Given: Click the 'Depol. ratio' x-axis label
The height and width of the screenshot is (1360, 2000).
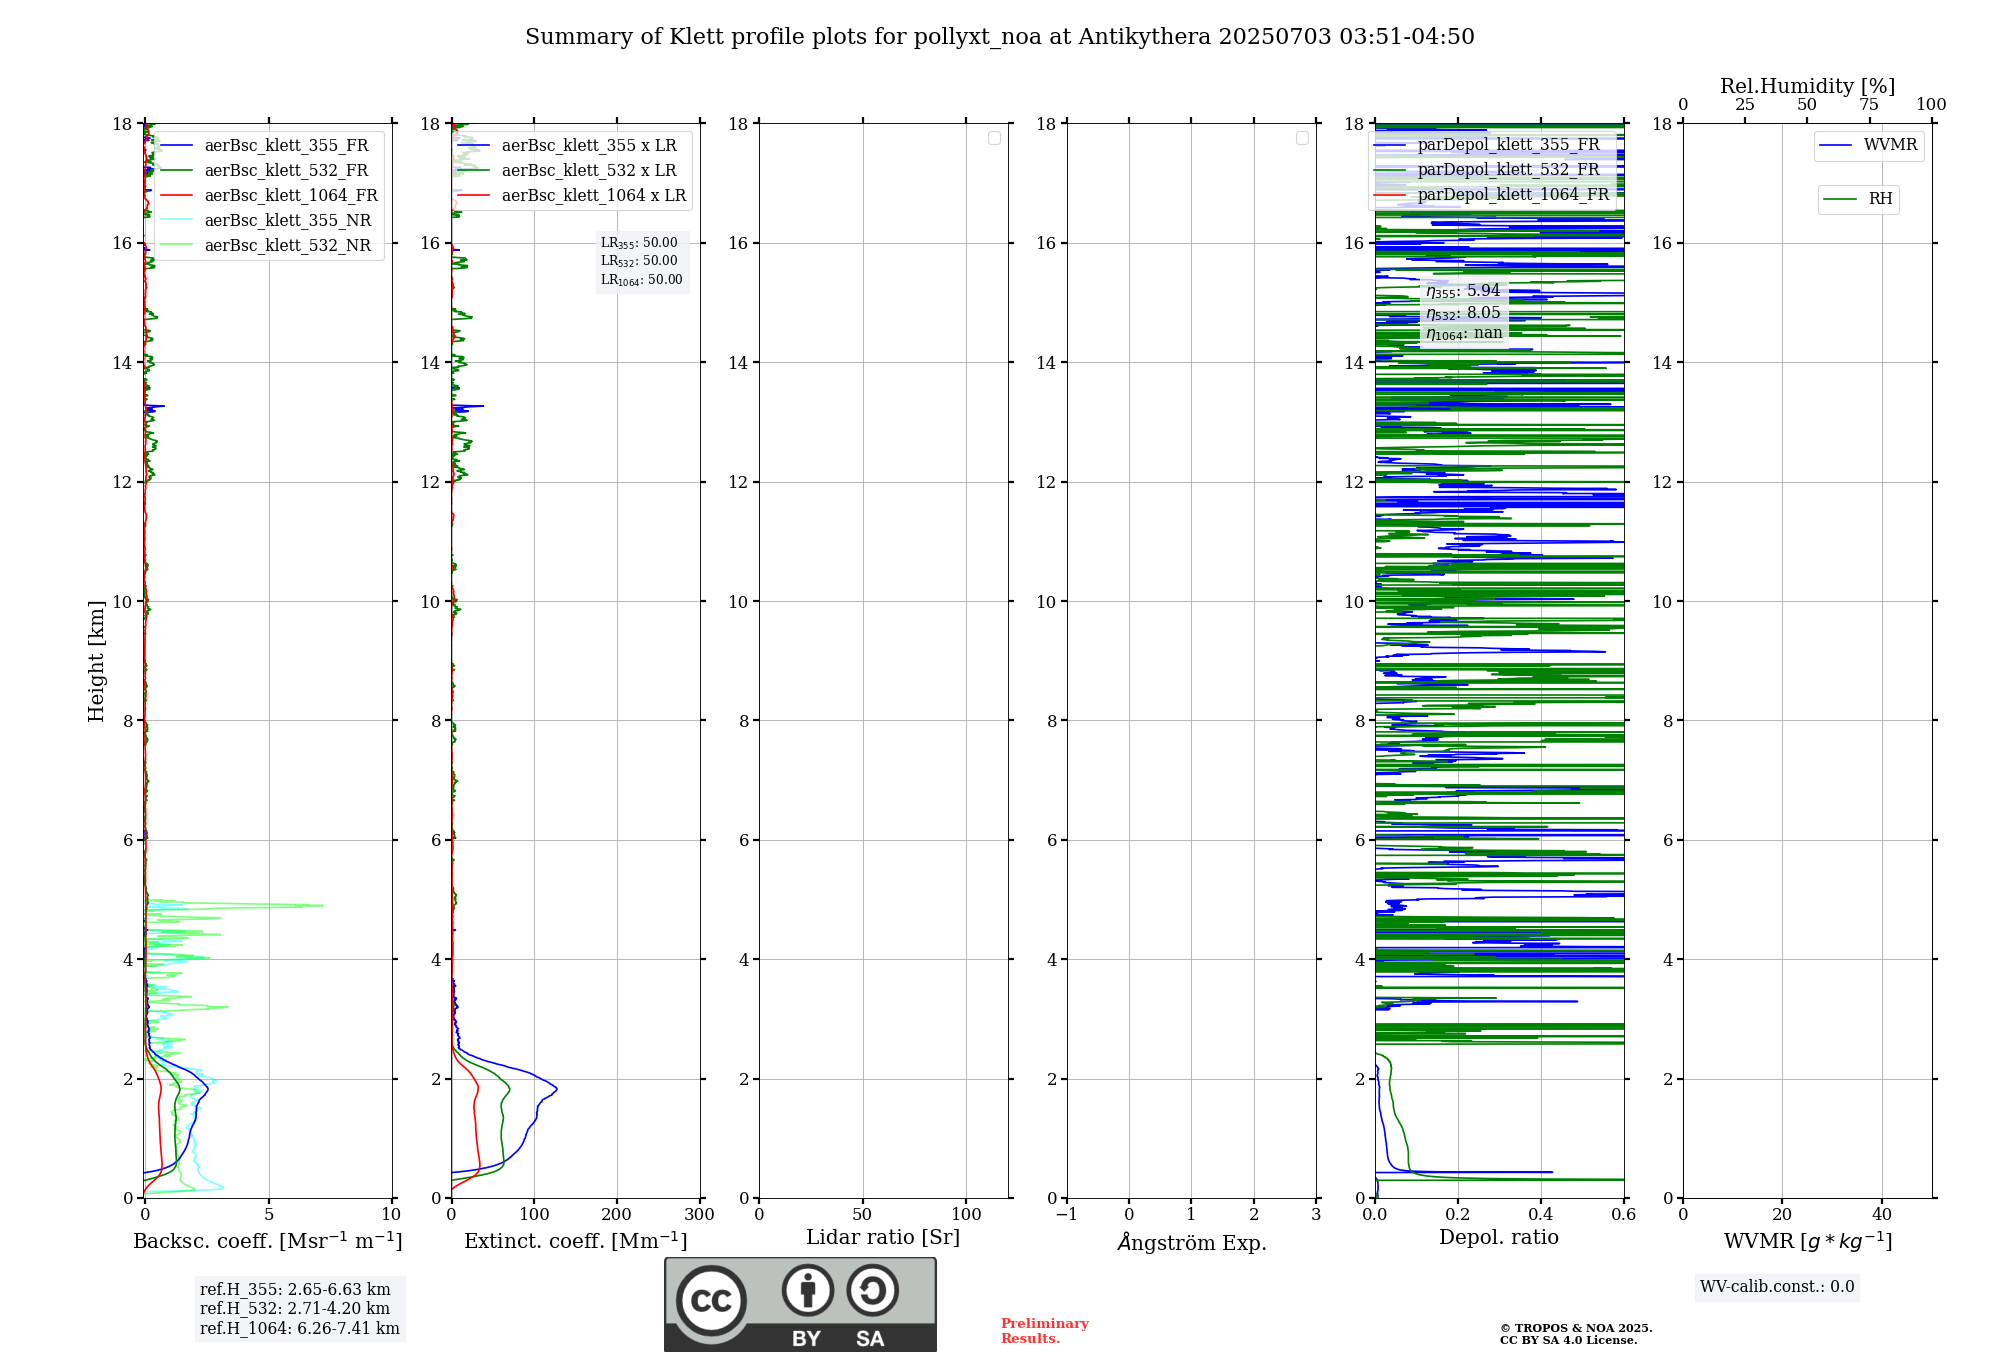Looking at the screenshot, I should tap(1499, 1237).
